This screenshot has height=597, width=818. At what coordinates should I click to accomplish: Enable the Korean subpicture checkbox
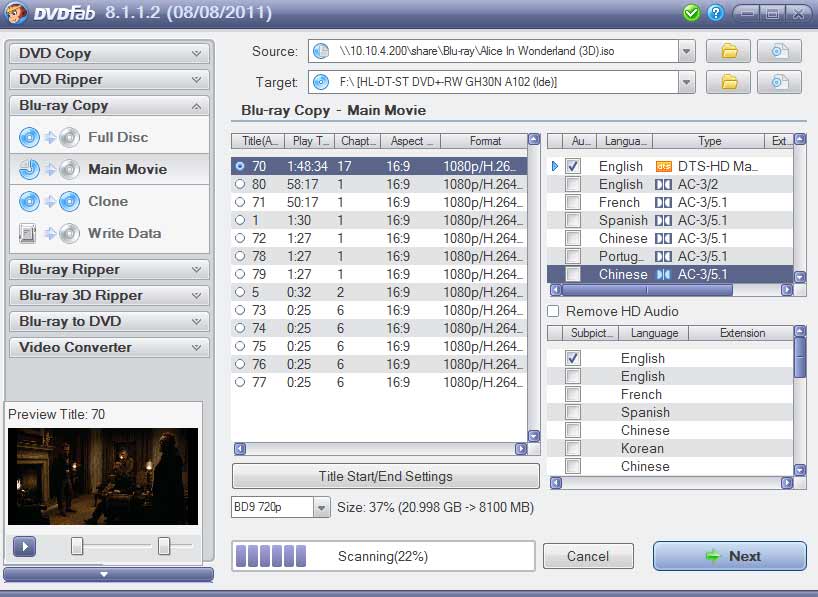point(573,448)
